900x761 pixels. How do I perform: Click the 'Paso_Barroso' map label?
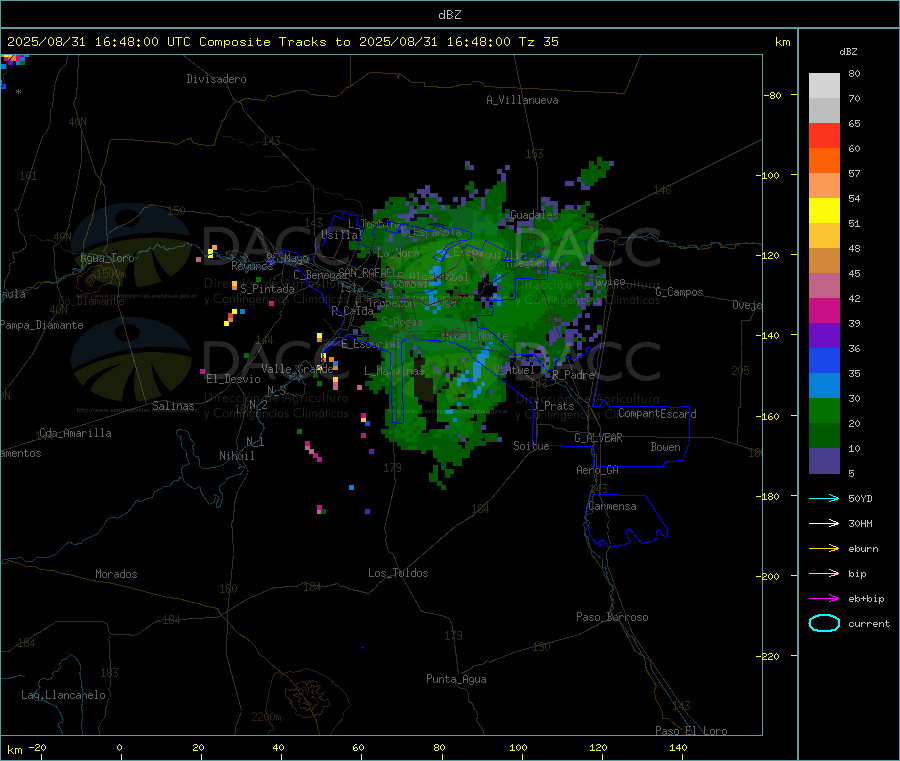(x=612, y=618)
